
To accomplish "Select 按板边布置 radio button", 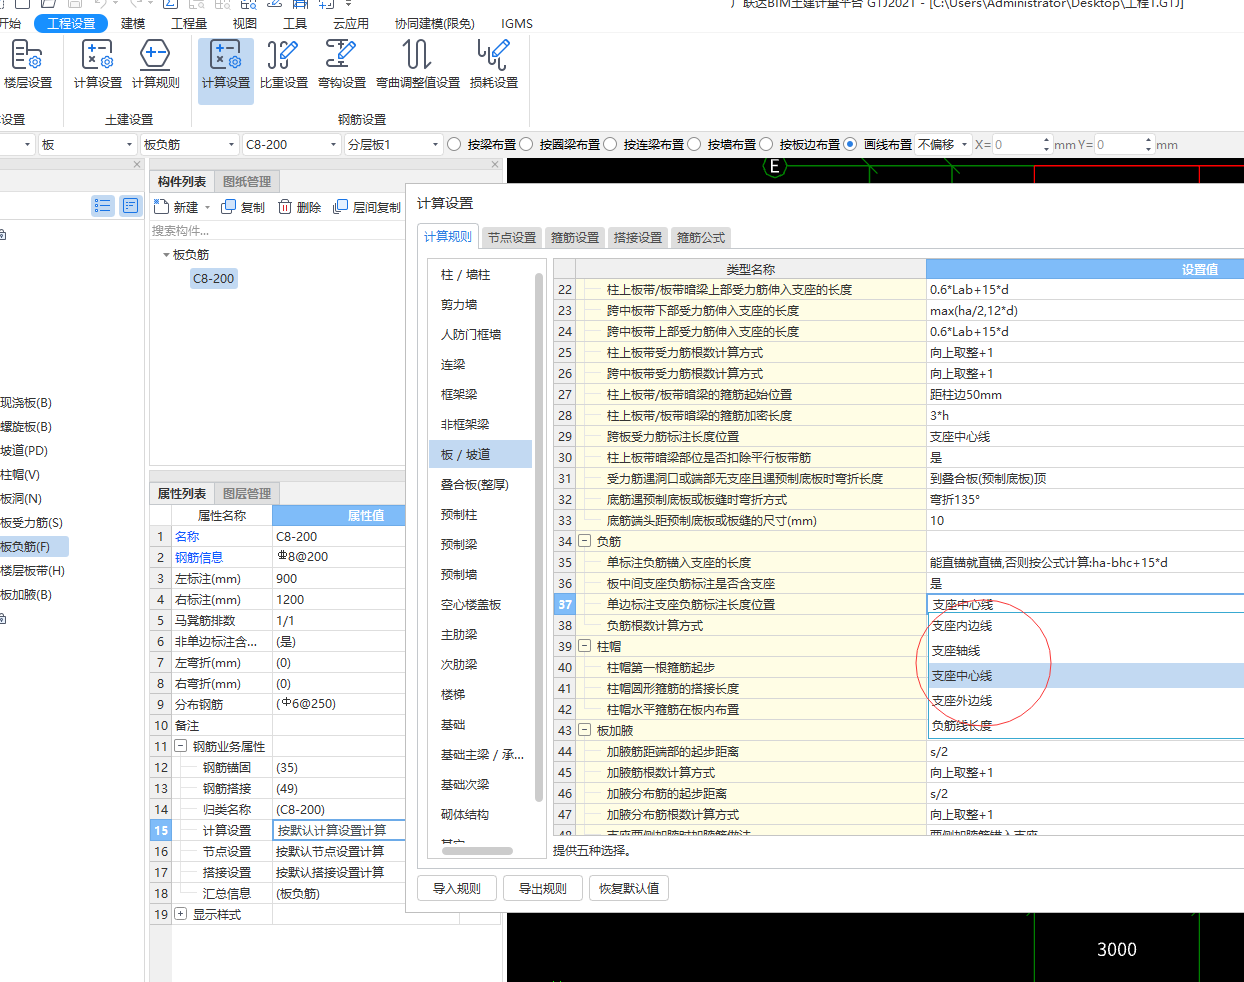I will pyautogui.click(x=766, y=144).
